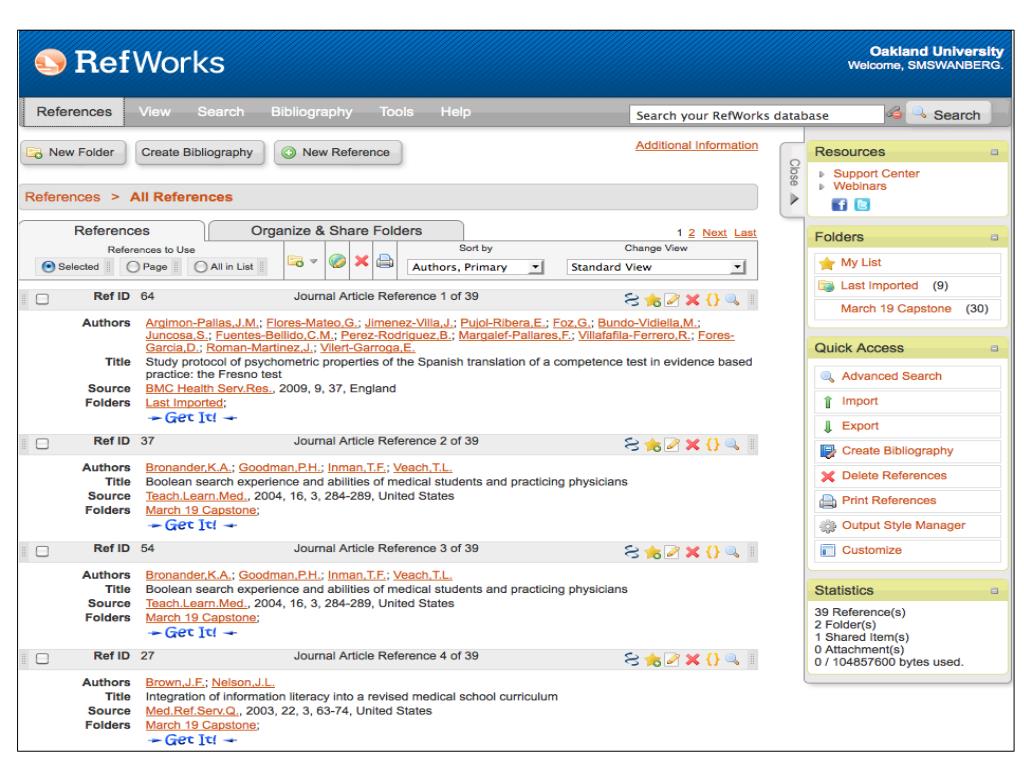
Task: Open the Facebook icon in Resources
Action: (839, 204)
